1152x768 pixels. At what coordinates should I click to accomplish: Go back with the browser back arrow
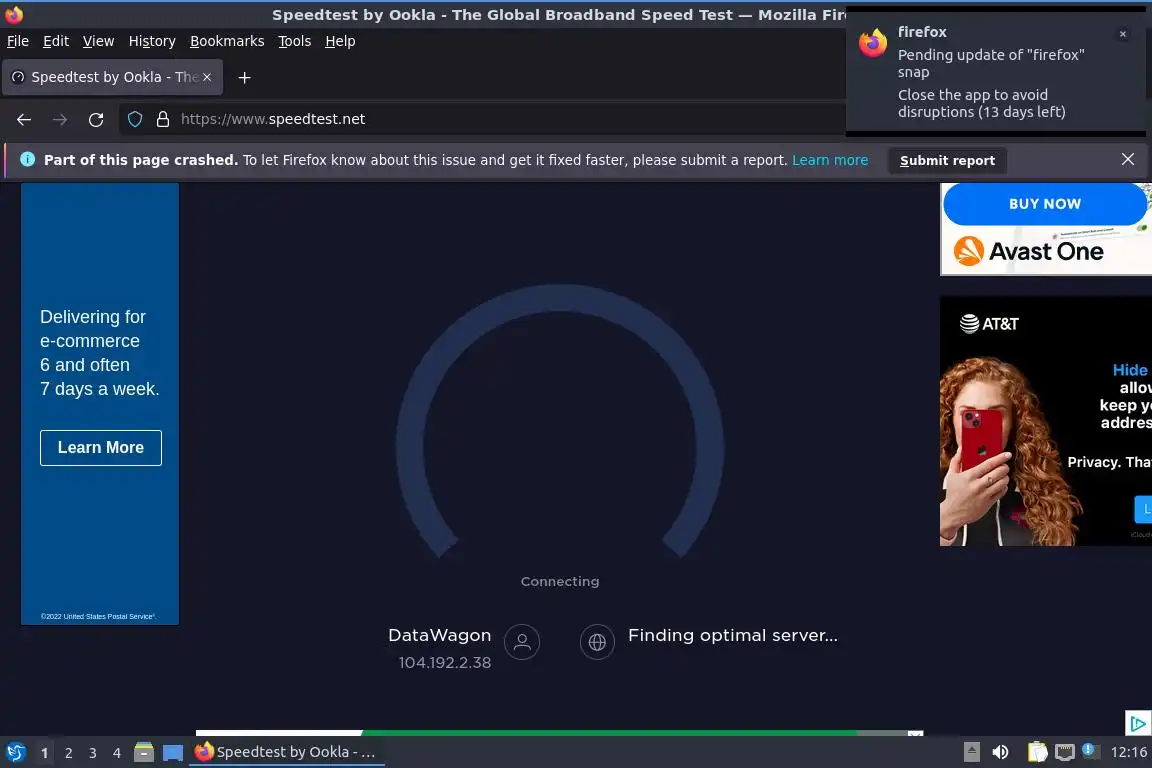tap(24, 119)
